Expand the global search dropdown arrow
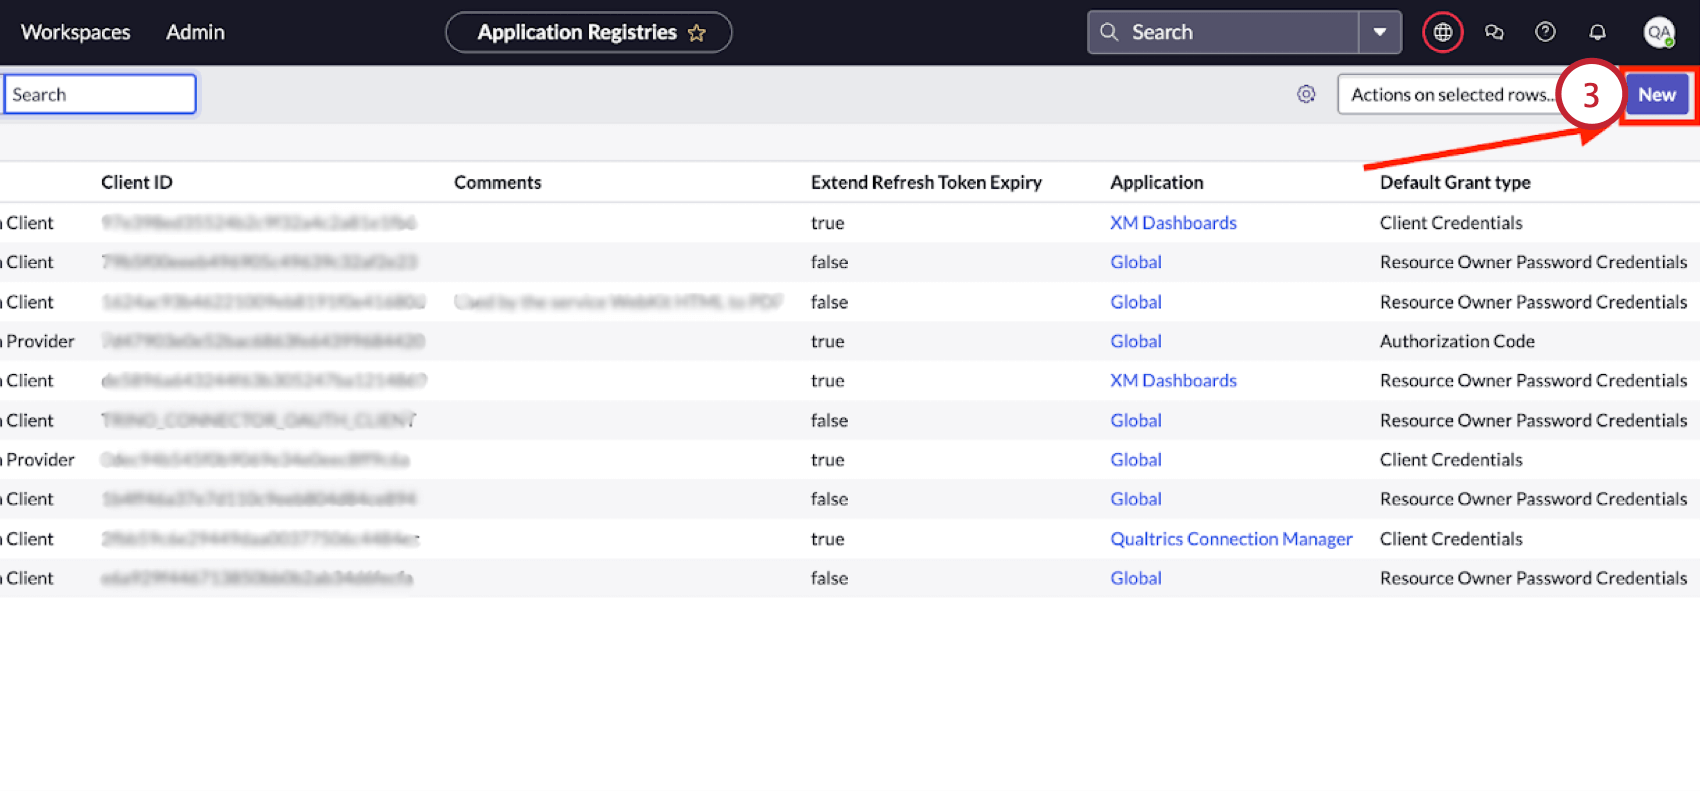Screen dimensions: 1700x792 point(1380,32)
